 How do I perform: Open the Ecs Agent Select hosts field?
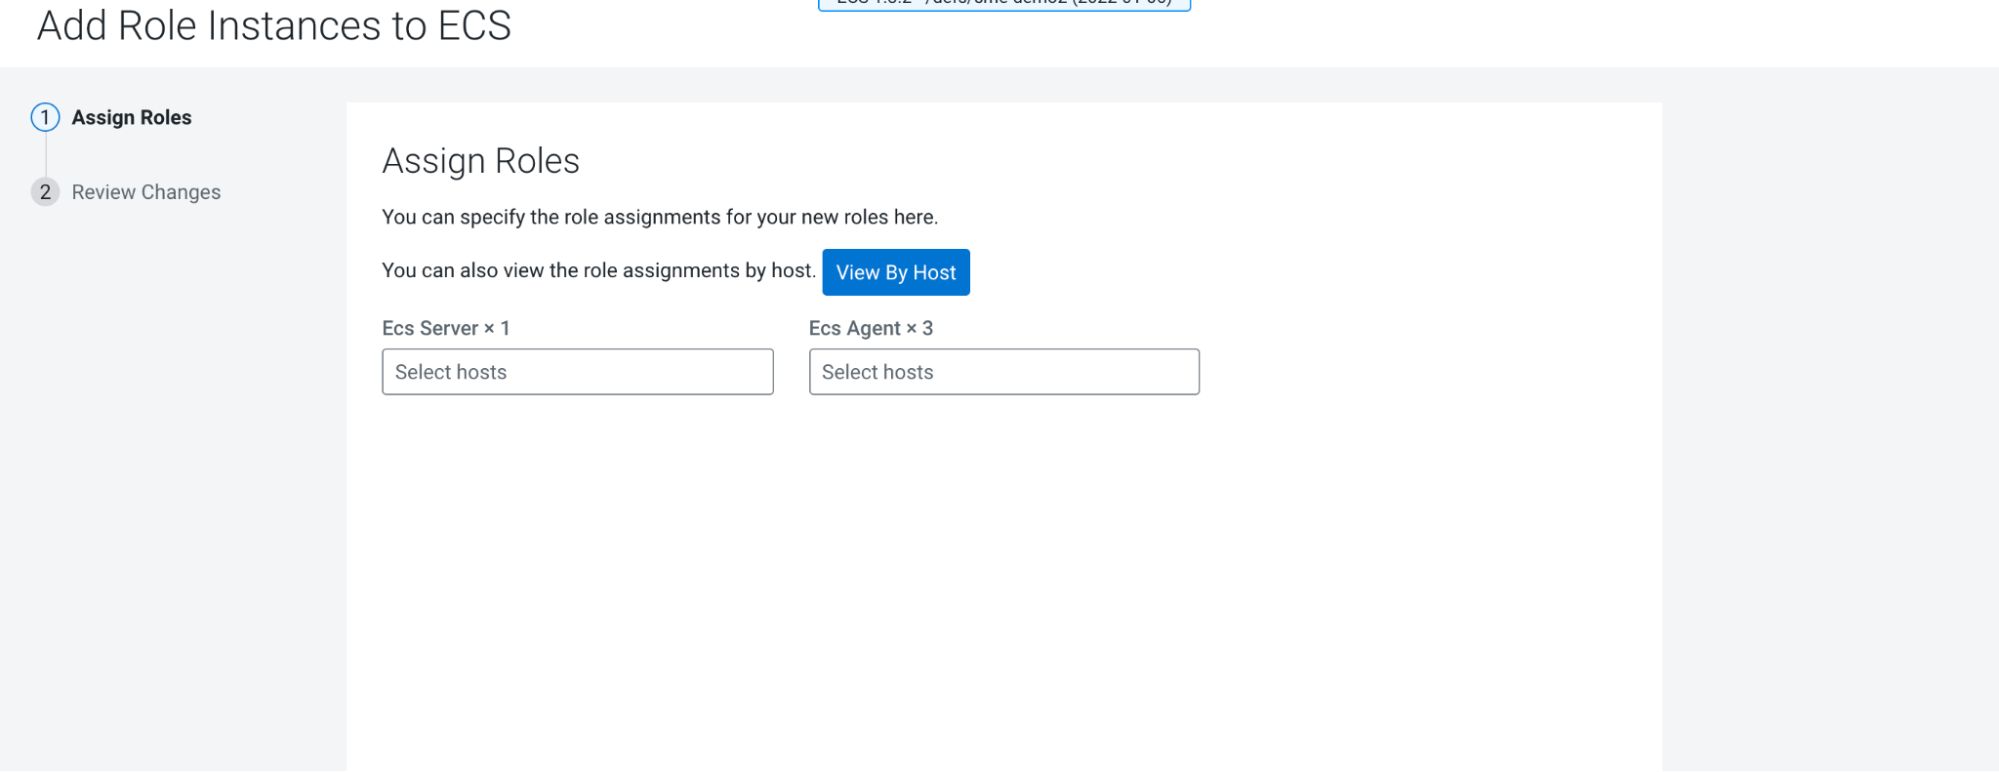coord(1003,372)
